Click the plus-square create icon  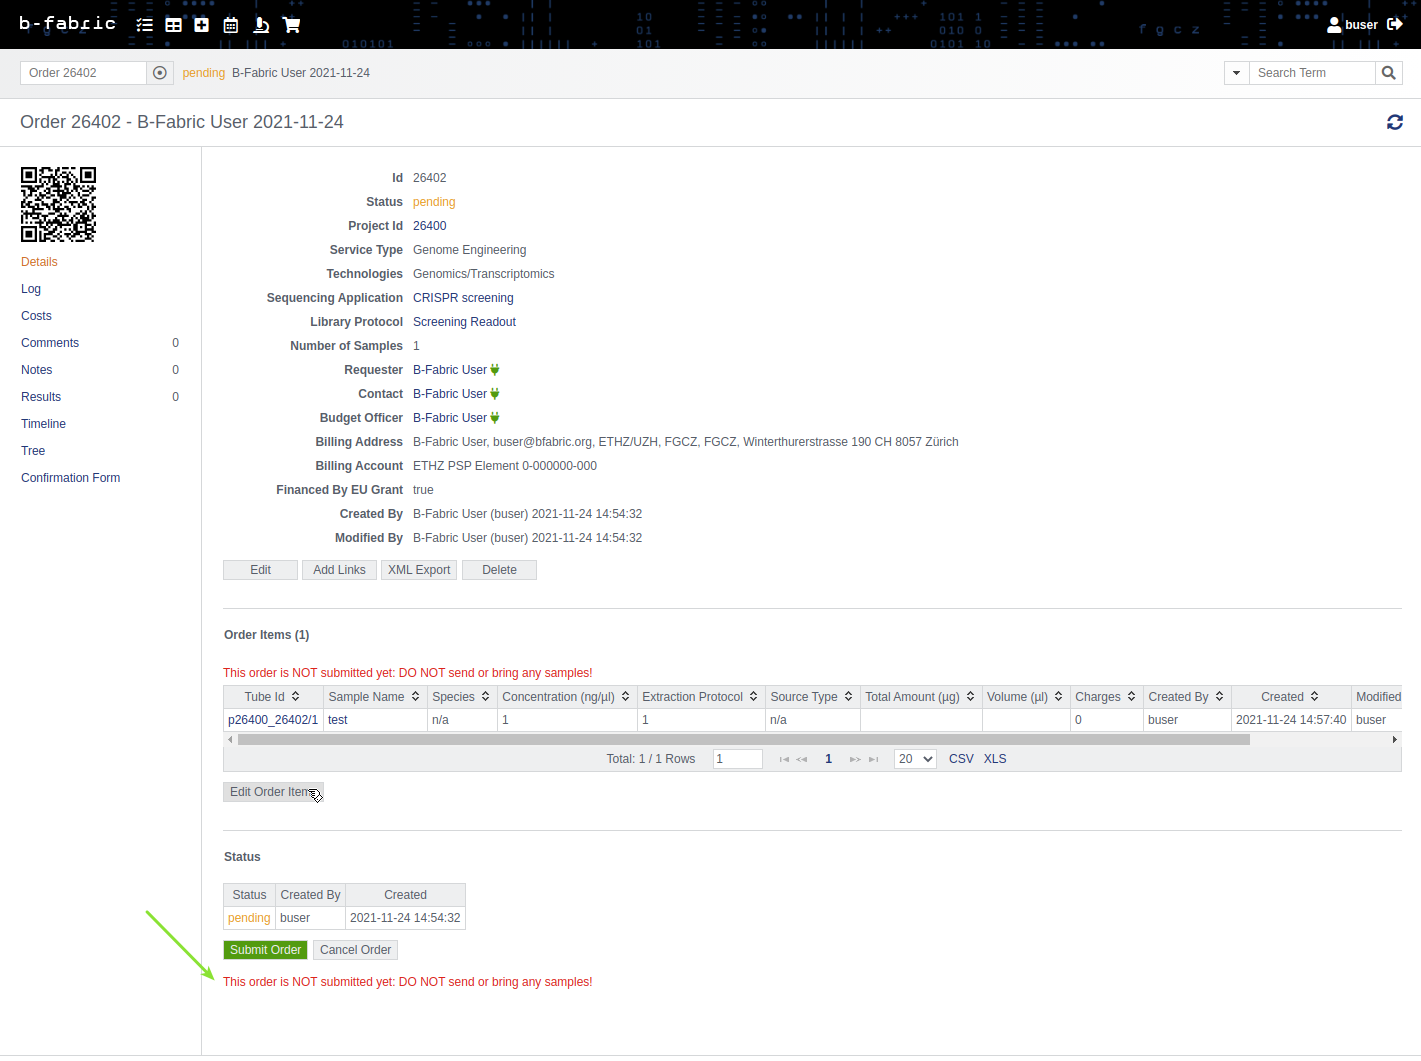tap(202, 25)
